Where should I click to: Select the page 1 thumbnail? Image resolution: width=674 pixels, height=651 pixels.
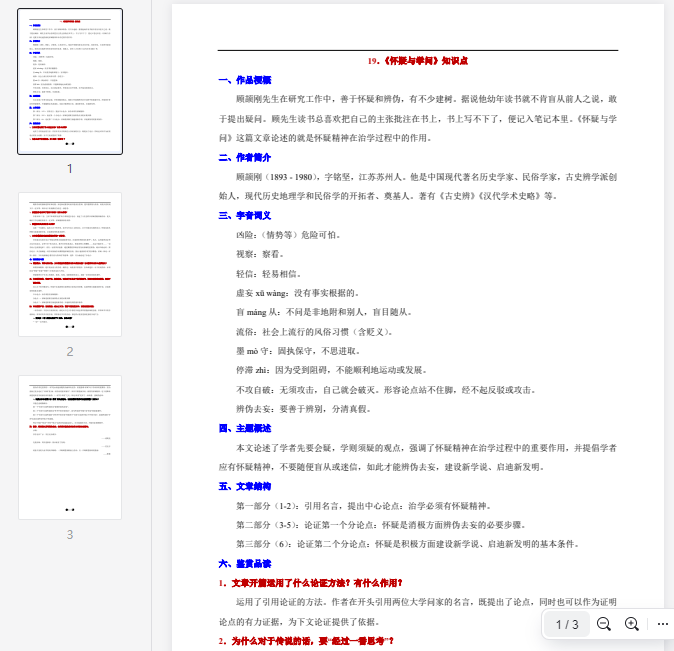pos(70,82)
